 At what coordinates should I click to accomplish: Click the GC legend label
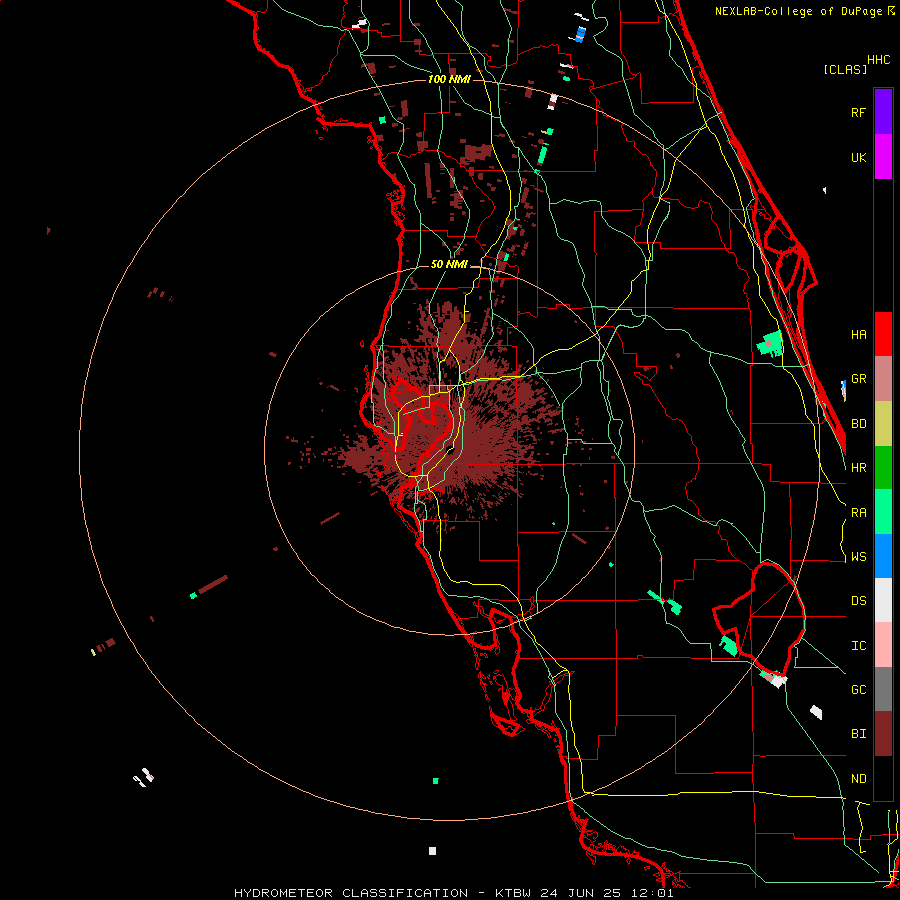point(858,690)
